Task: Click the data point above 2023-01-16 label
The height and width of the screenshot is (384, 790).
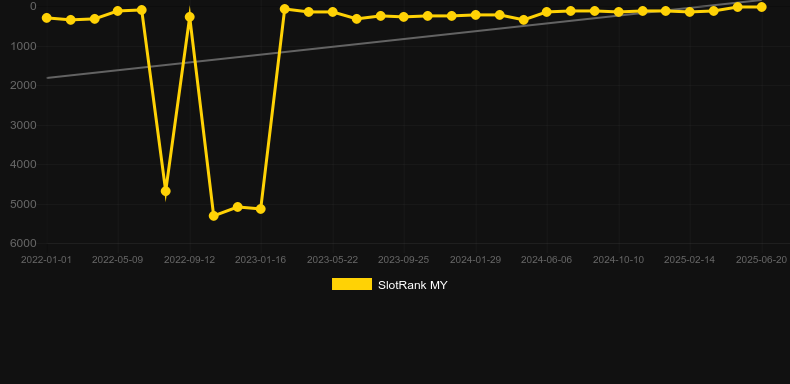Action: pyautogui.click(x=260, y=209)
